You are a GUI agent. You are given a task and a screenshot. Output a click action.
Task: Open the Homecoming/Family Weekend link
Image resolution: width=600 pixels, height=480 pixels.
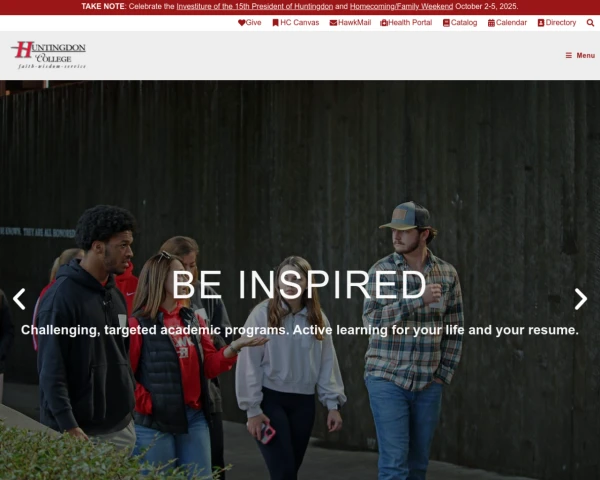401,7
